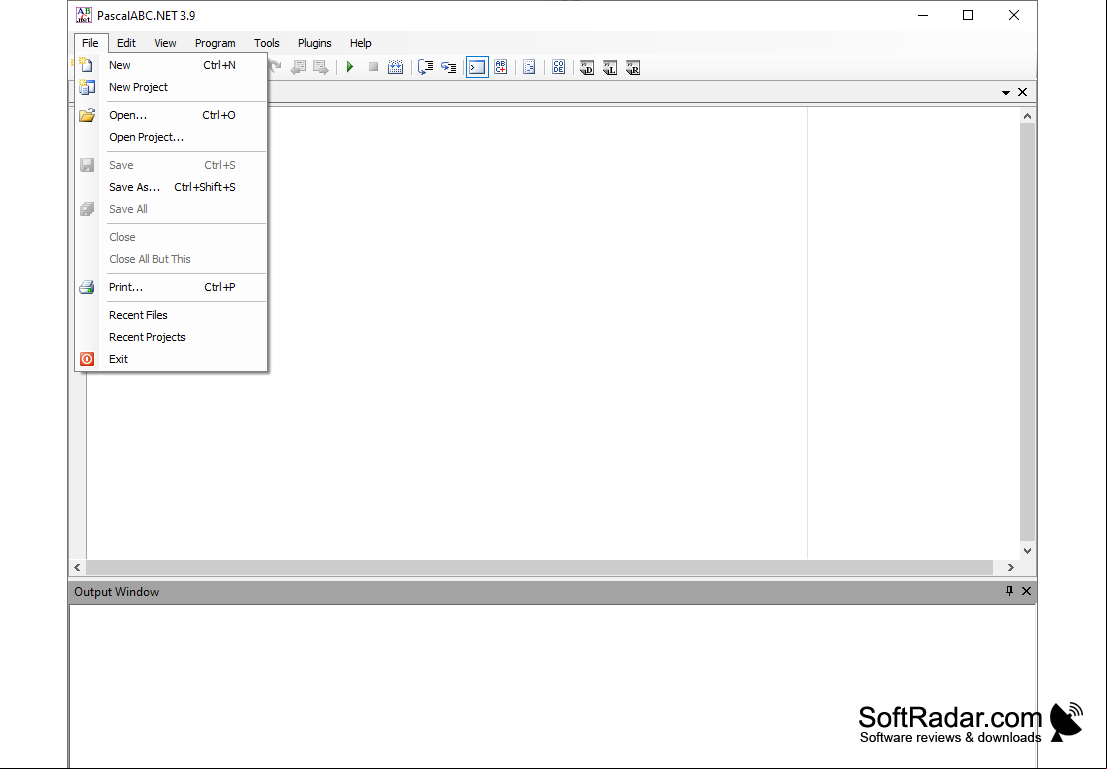This screenshot has width=1107, height=769.
Task: Choose New from the File menu
Action: point(171,65)
